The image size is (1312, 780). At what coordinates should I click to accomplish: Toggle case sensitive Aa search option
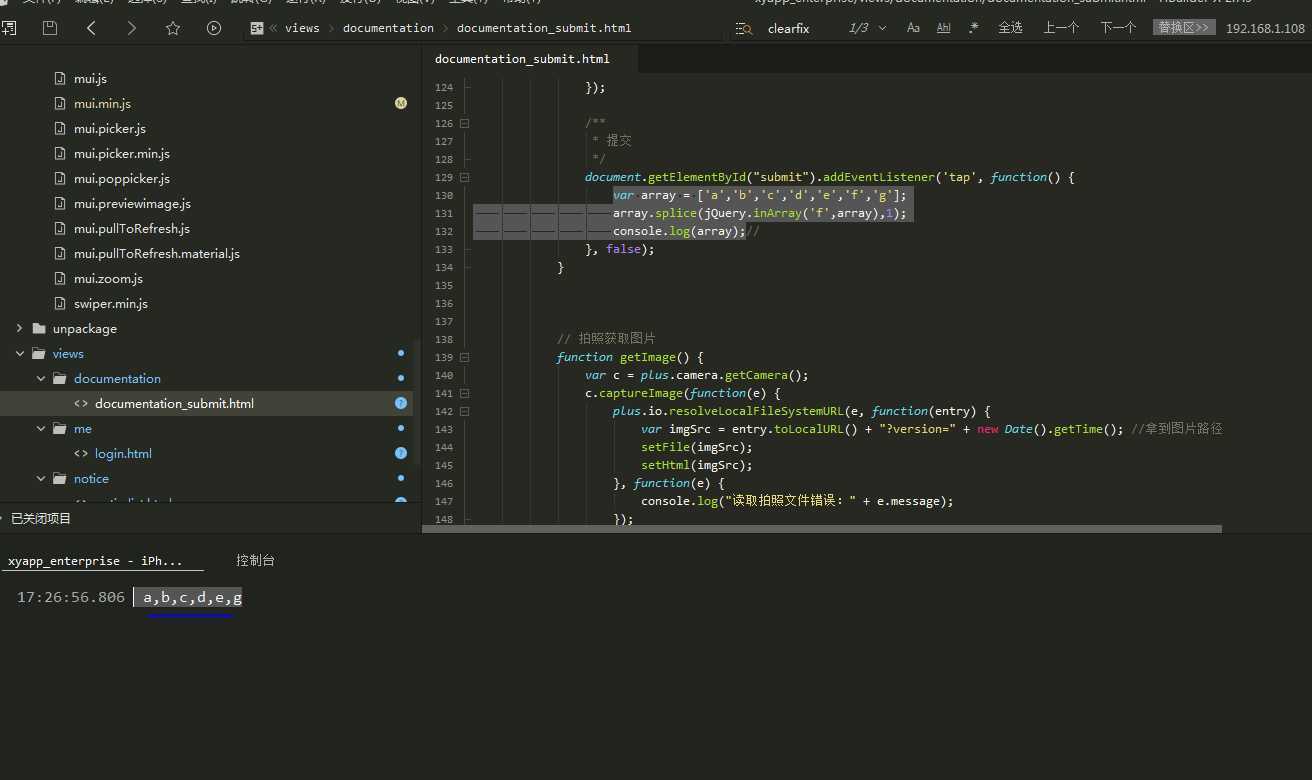point(913,28)
